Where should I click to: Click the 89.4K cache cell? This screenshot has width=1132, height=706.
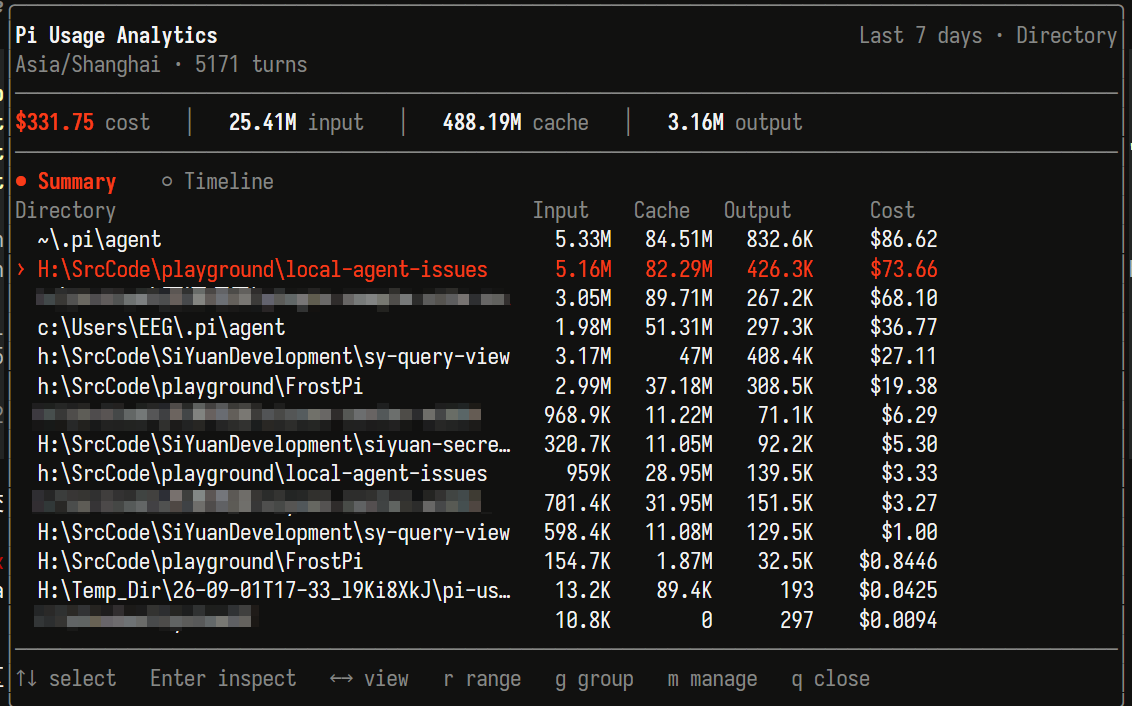click(684, 590)
